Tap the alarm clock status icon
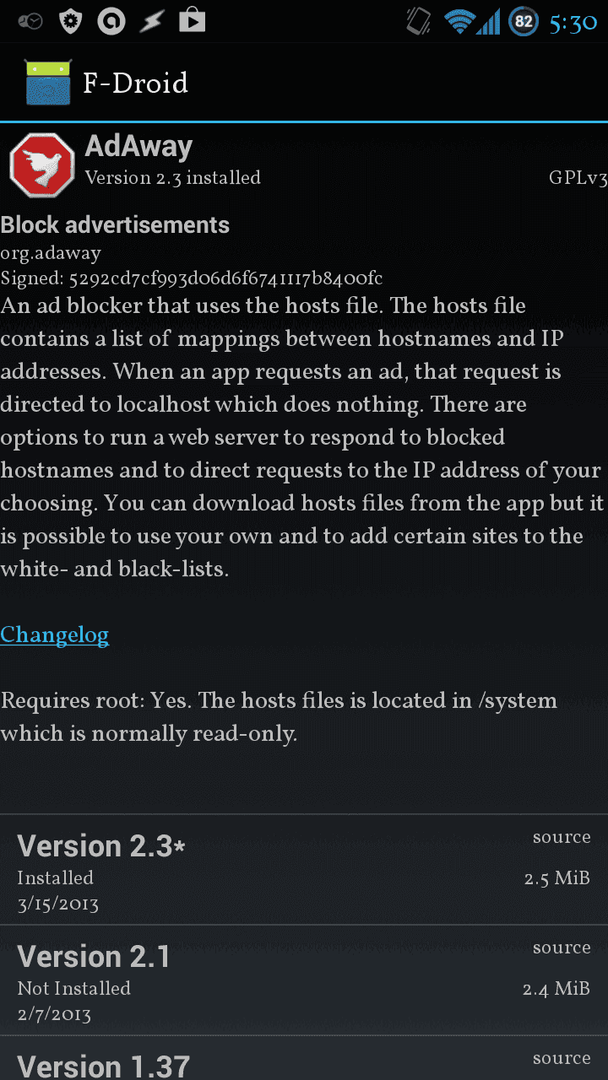The image size is (608, 1080). (x=30, y=22)
